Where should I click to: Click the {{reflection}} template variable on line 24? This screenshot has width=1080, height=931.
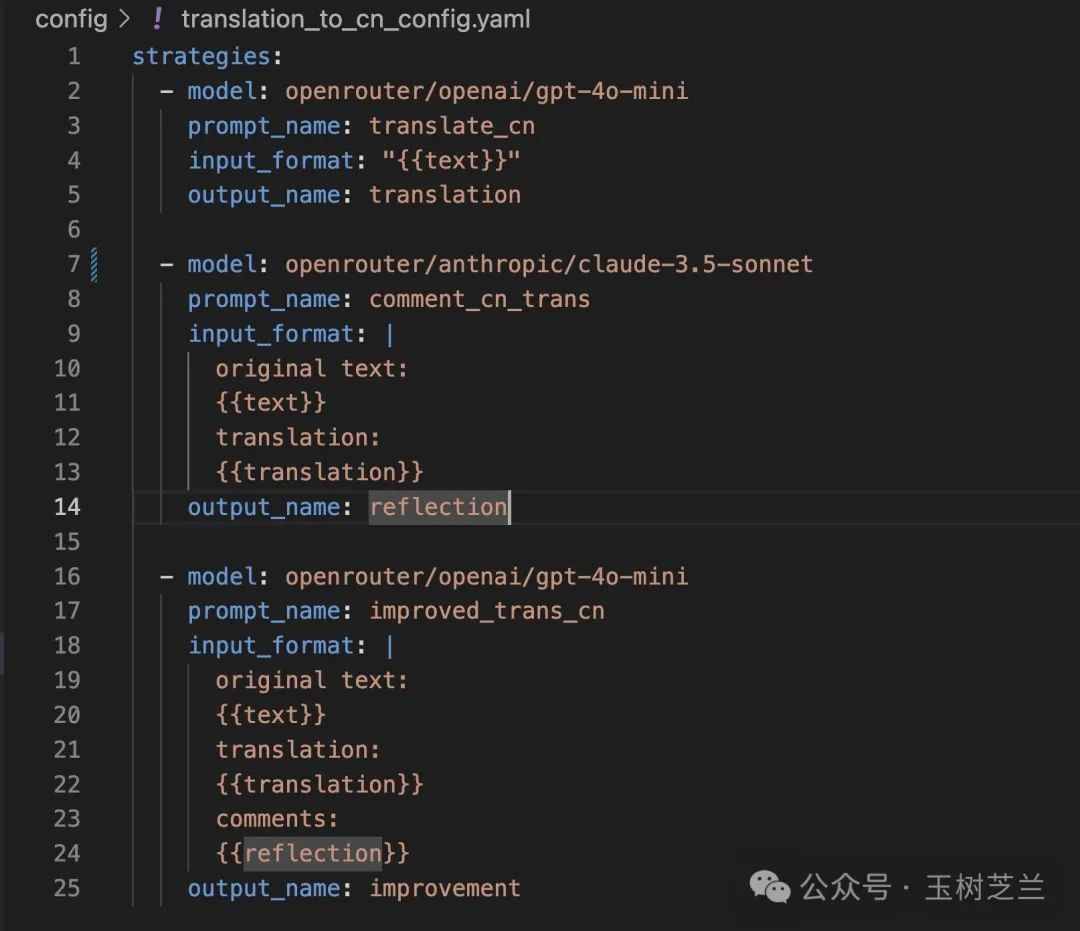click(313, 853)
